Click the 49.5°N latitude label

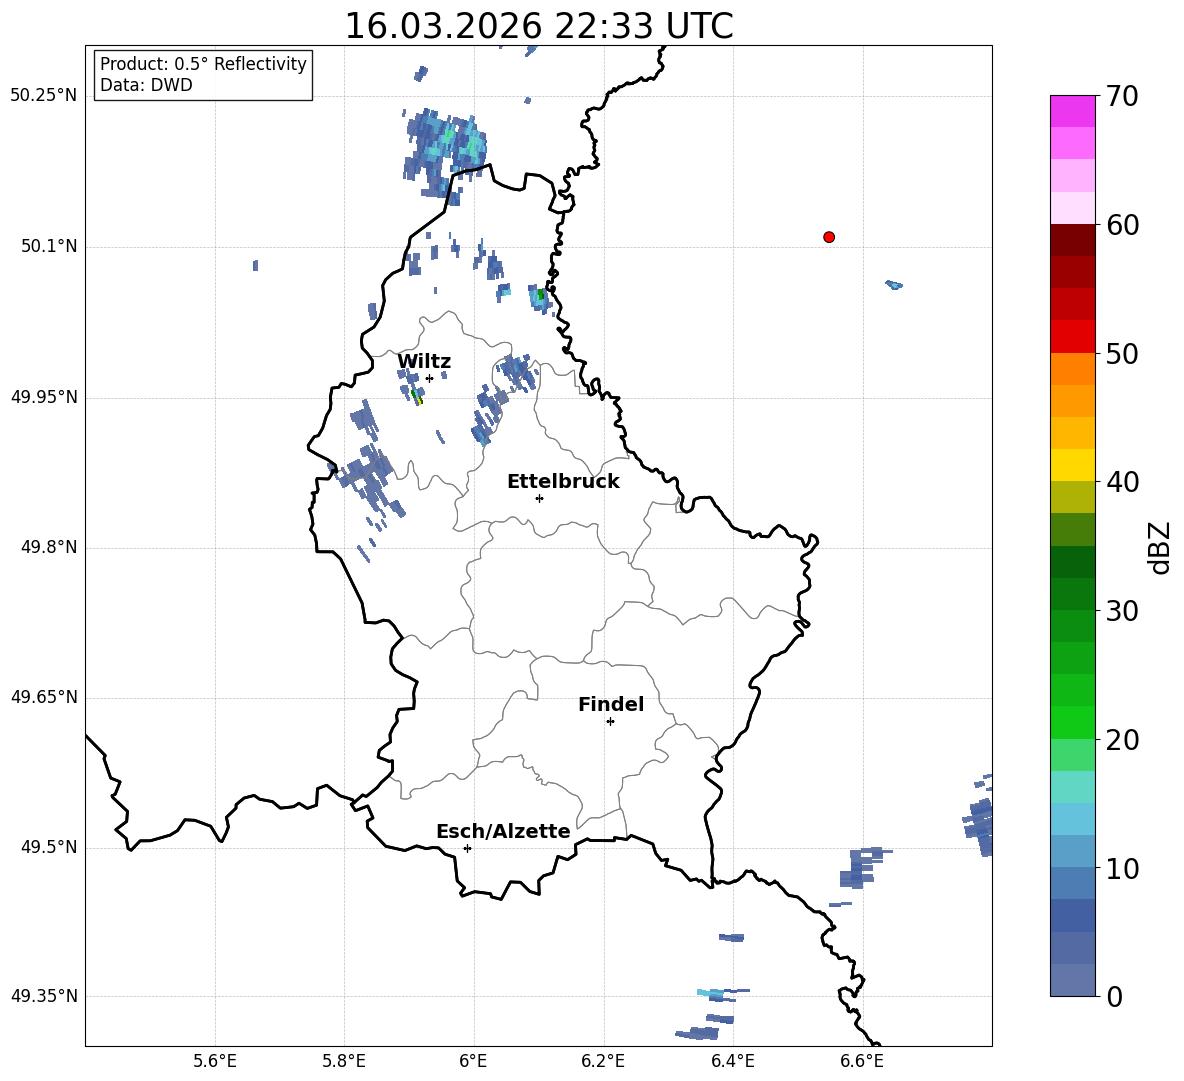49,847
